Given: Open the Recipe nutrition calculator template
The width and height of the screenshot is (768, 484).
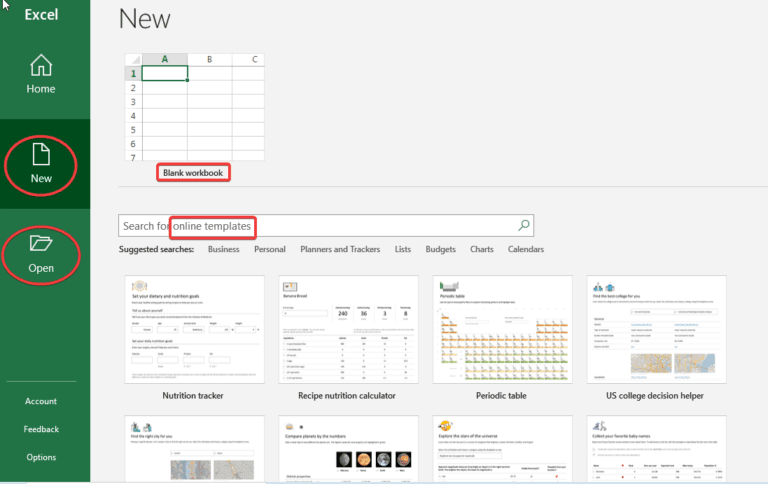Looking at the screenshot, I should pos(348,329).
